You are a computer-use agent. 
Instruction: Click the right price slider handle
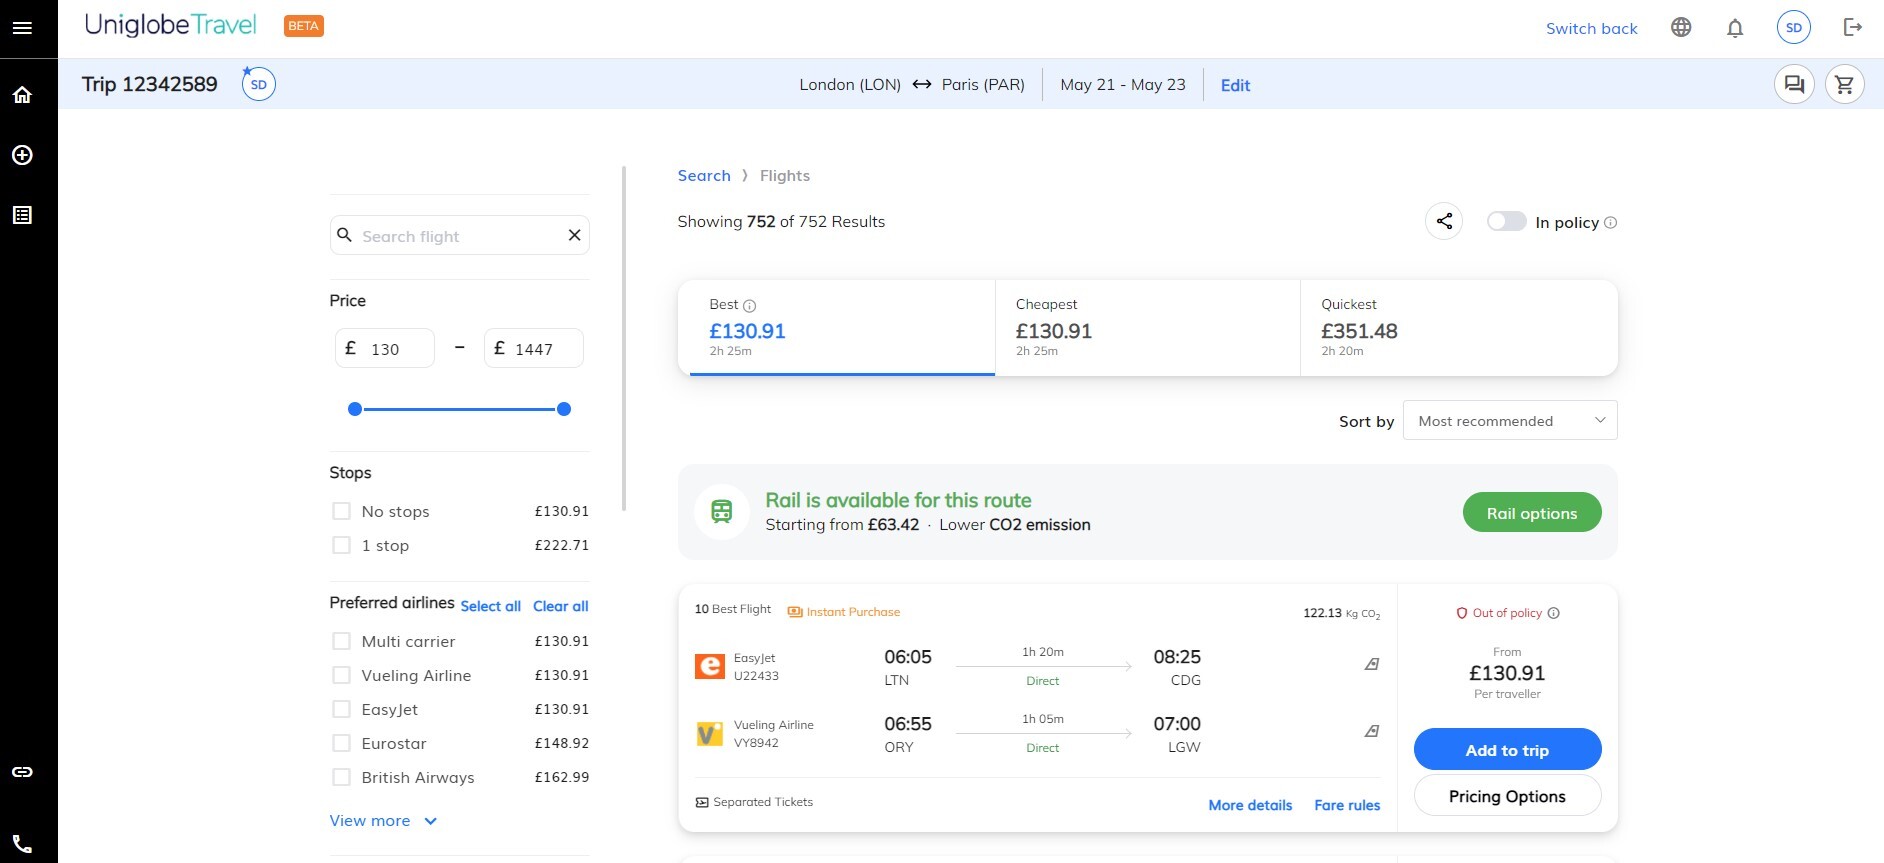564,409
